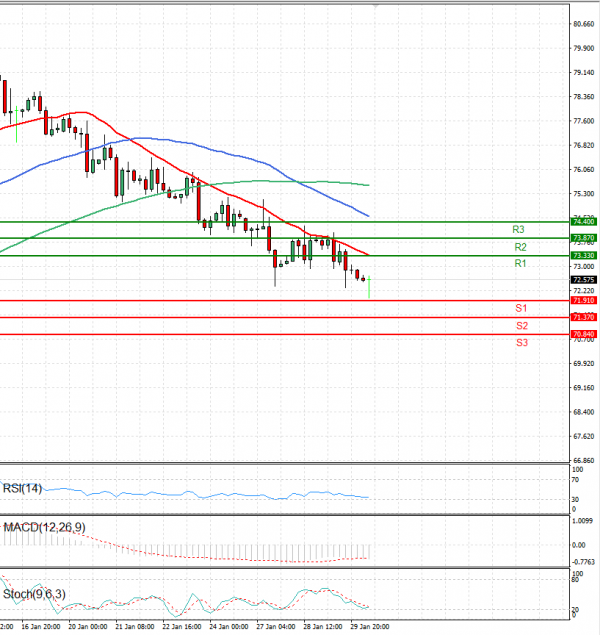600x635 pixels.
Task: Click the RSI(14) indicator label
Action: (22, 488)
